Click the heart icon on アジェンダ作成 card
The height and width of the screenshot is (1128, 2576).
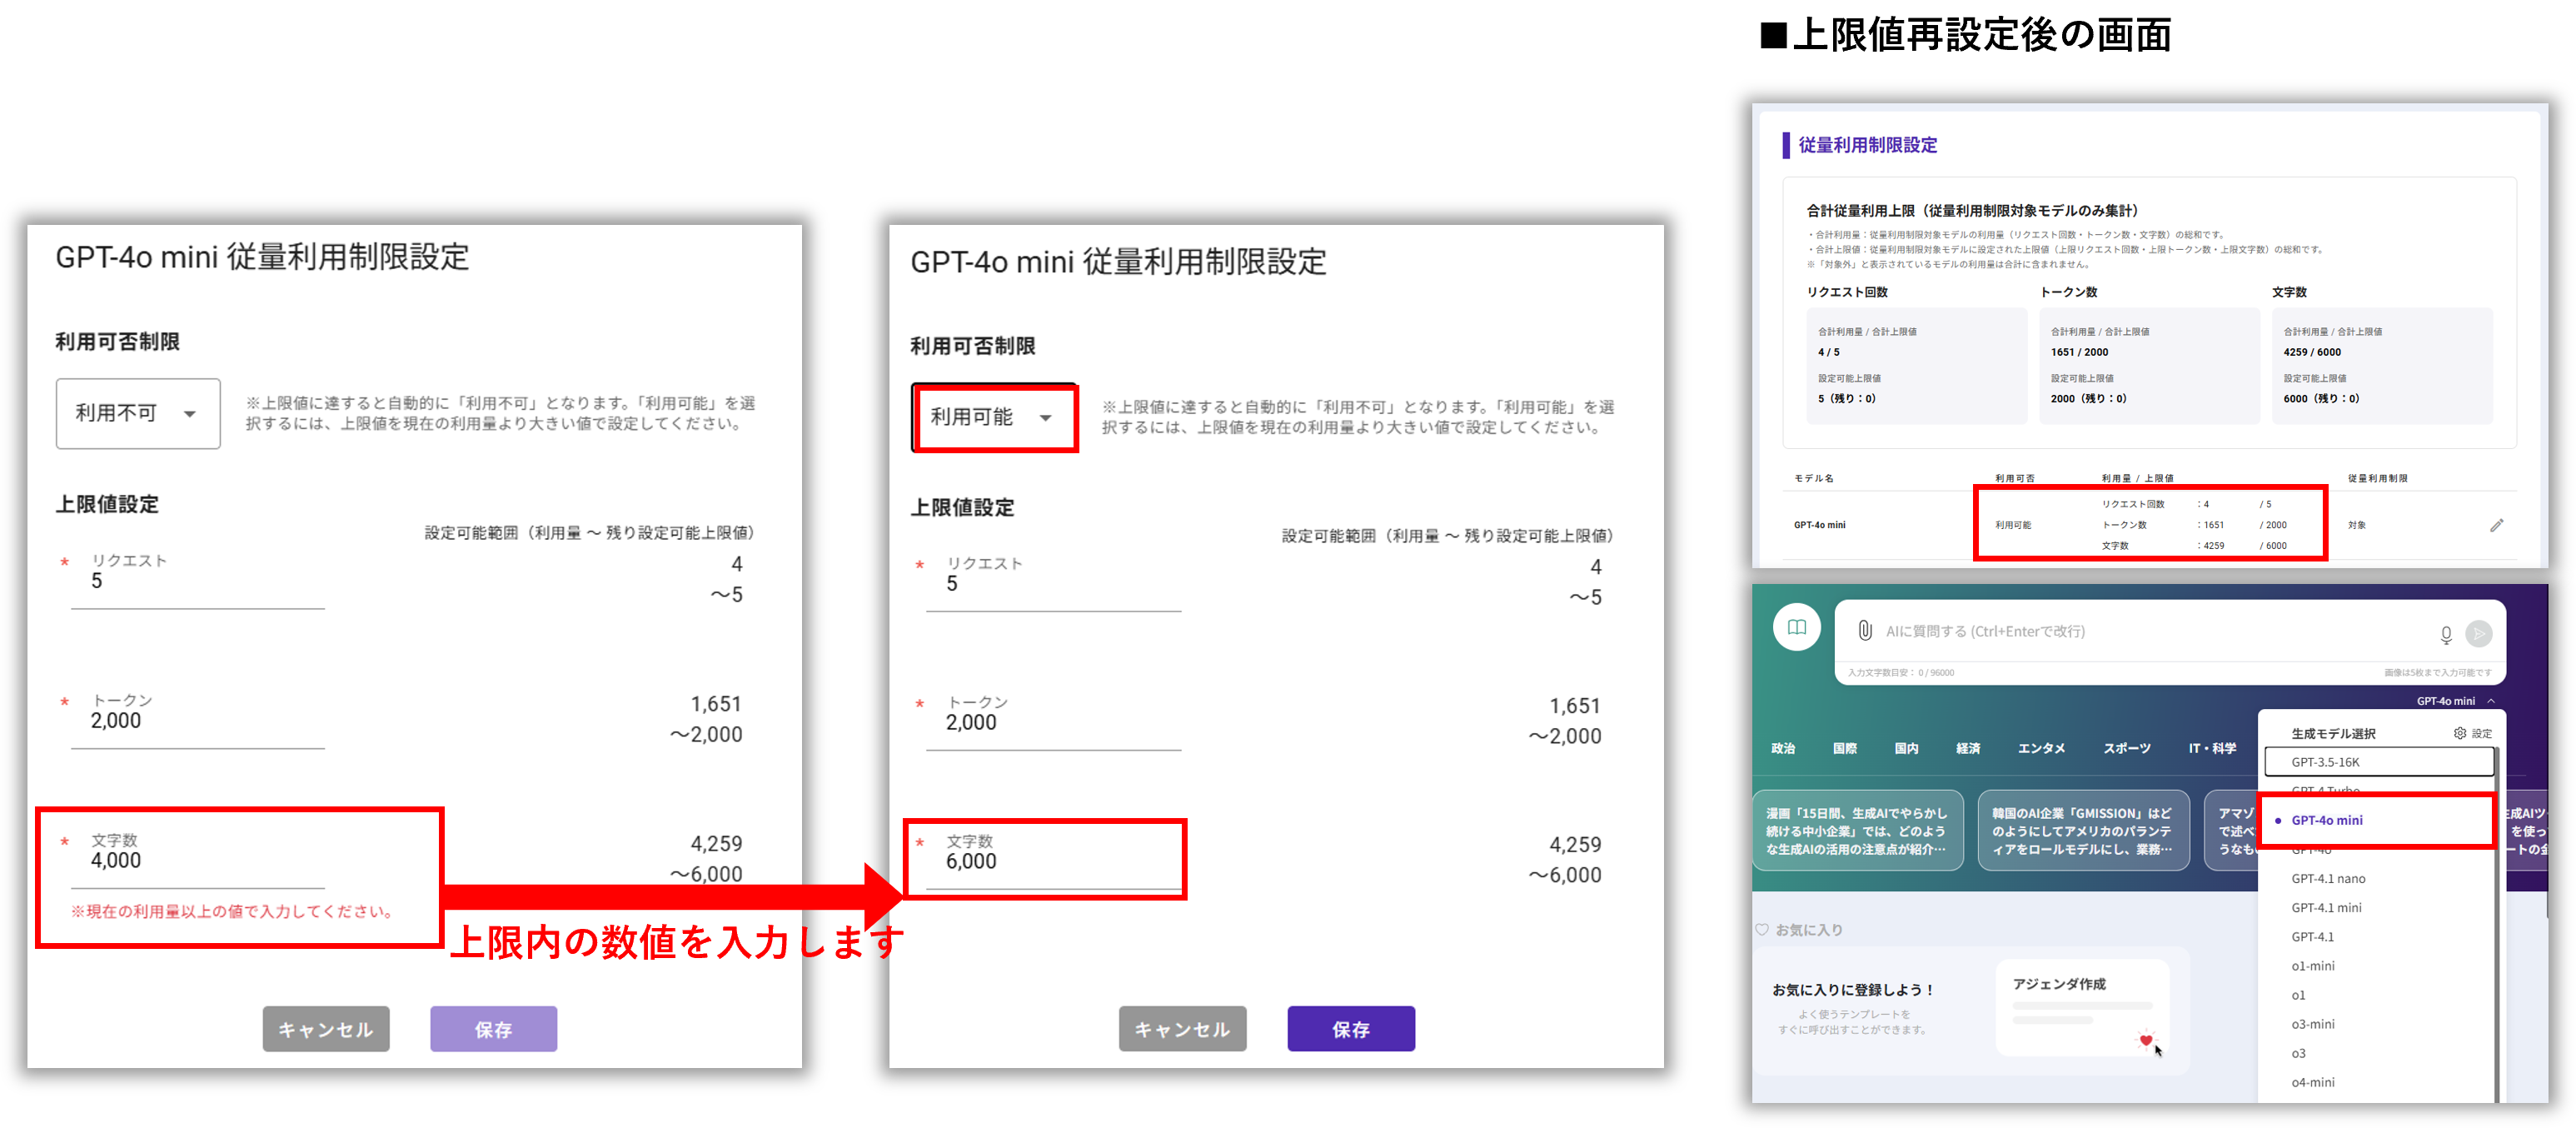click(2145, 1040)
